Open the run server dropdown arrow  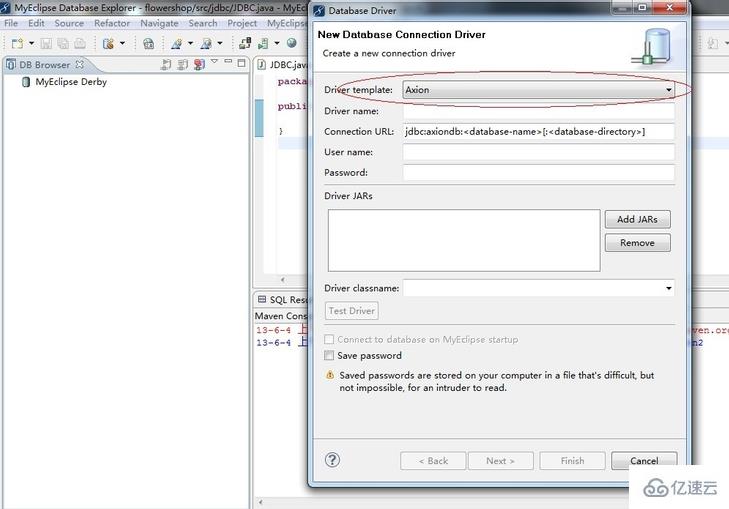pyautogui.click(x=277, y=44)
